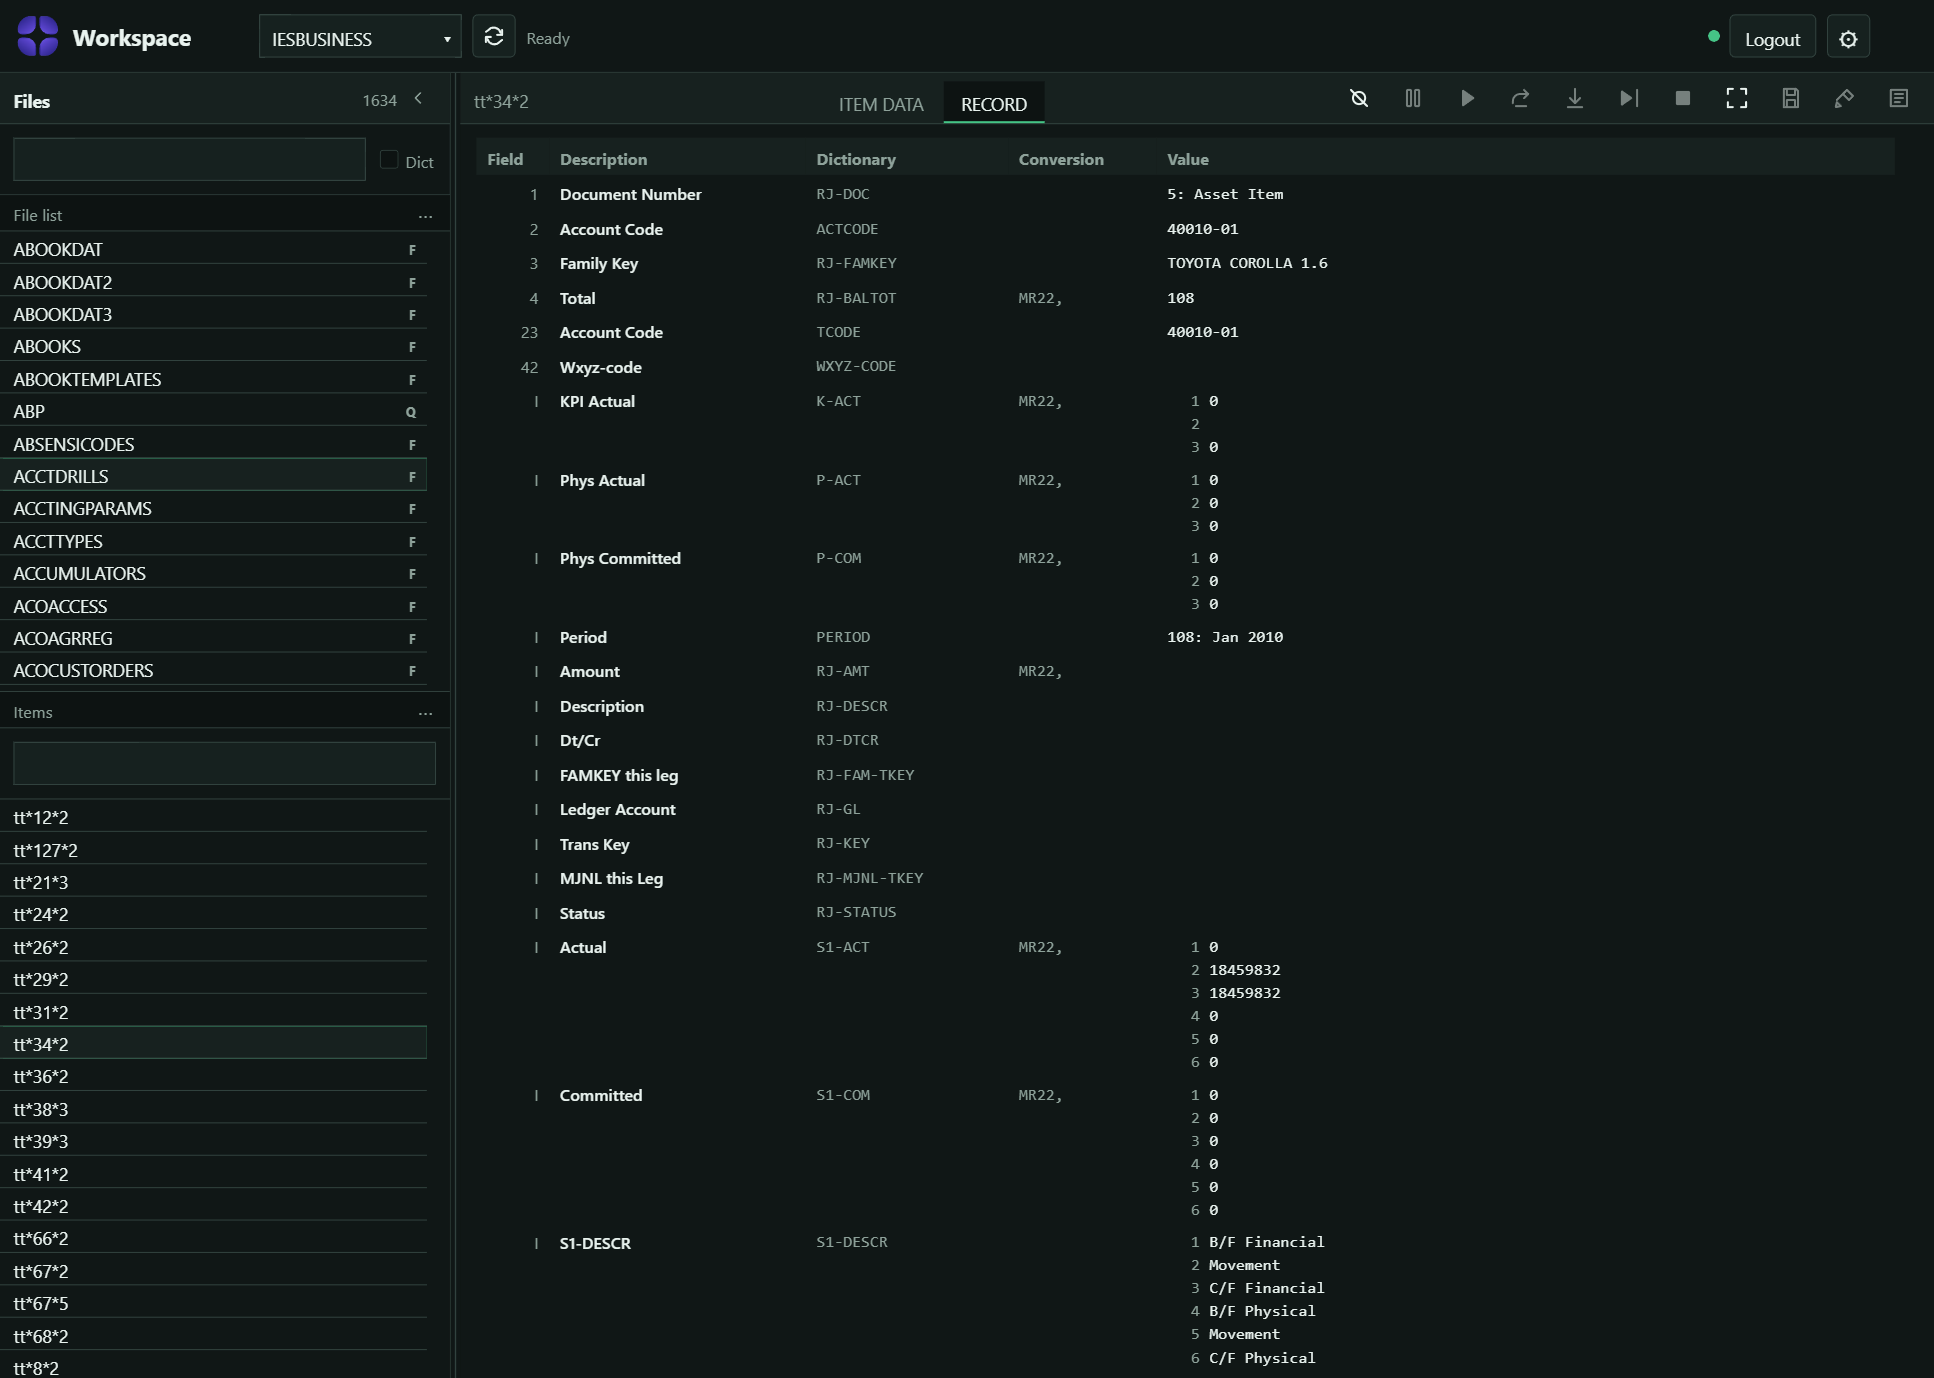Click the 108: Jan 2010 period value

click(1225, 637)
